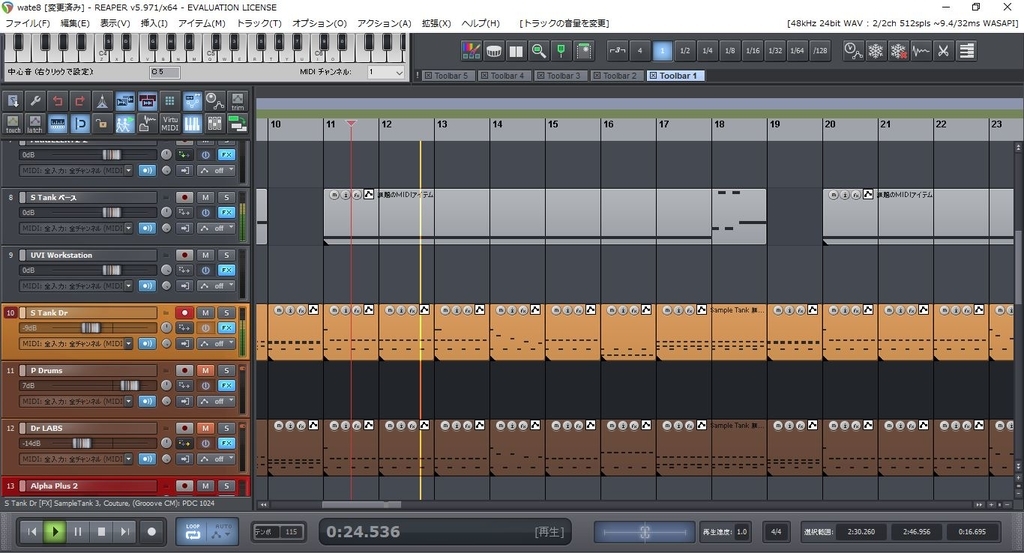This screenshot has height=553, width=1024.
Task: Open the 編集(E) menu
Action: click(x=74, y=23)
